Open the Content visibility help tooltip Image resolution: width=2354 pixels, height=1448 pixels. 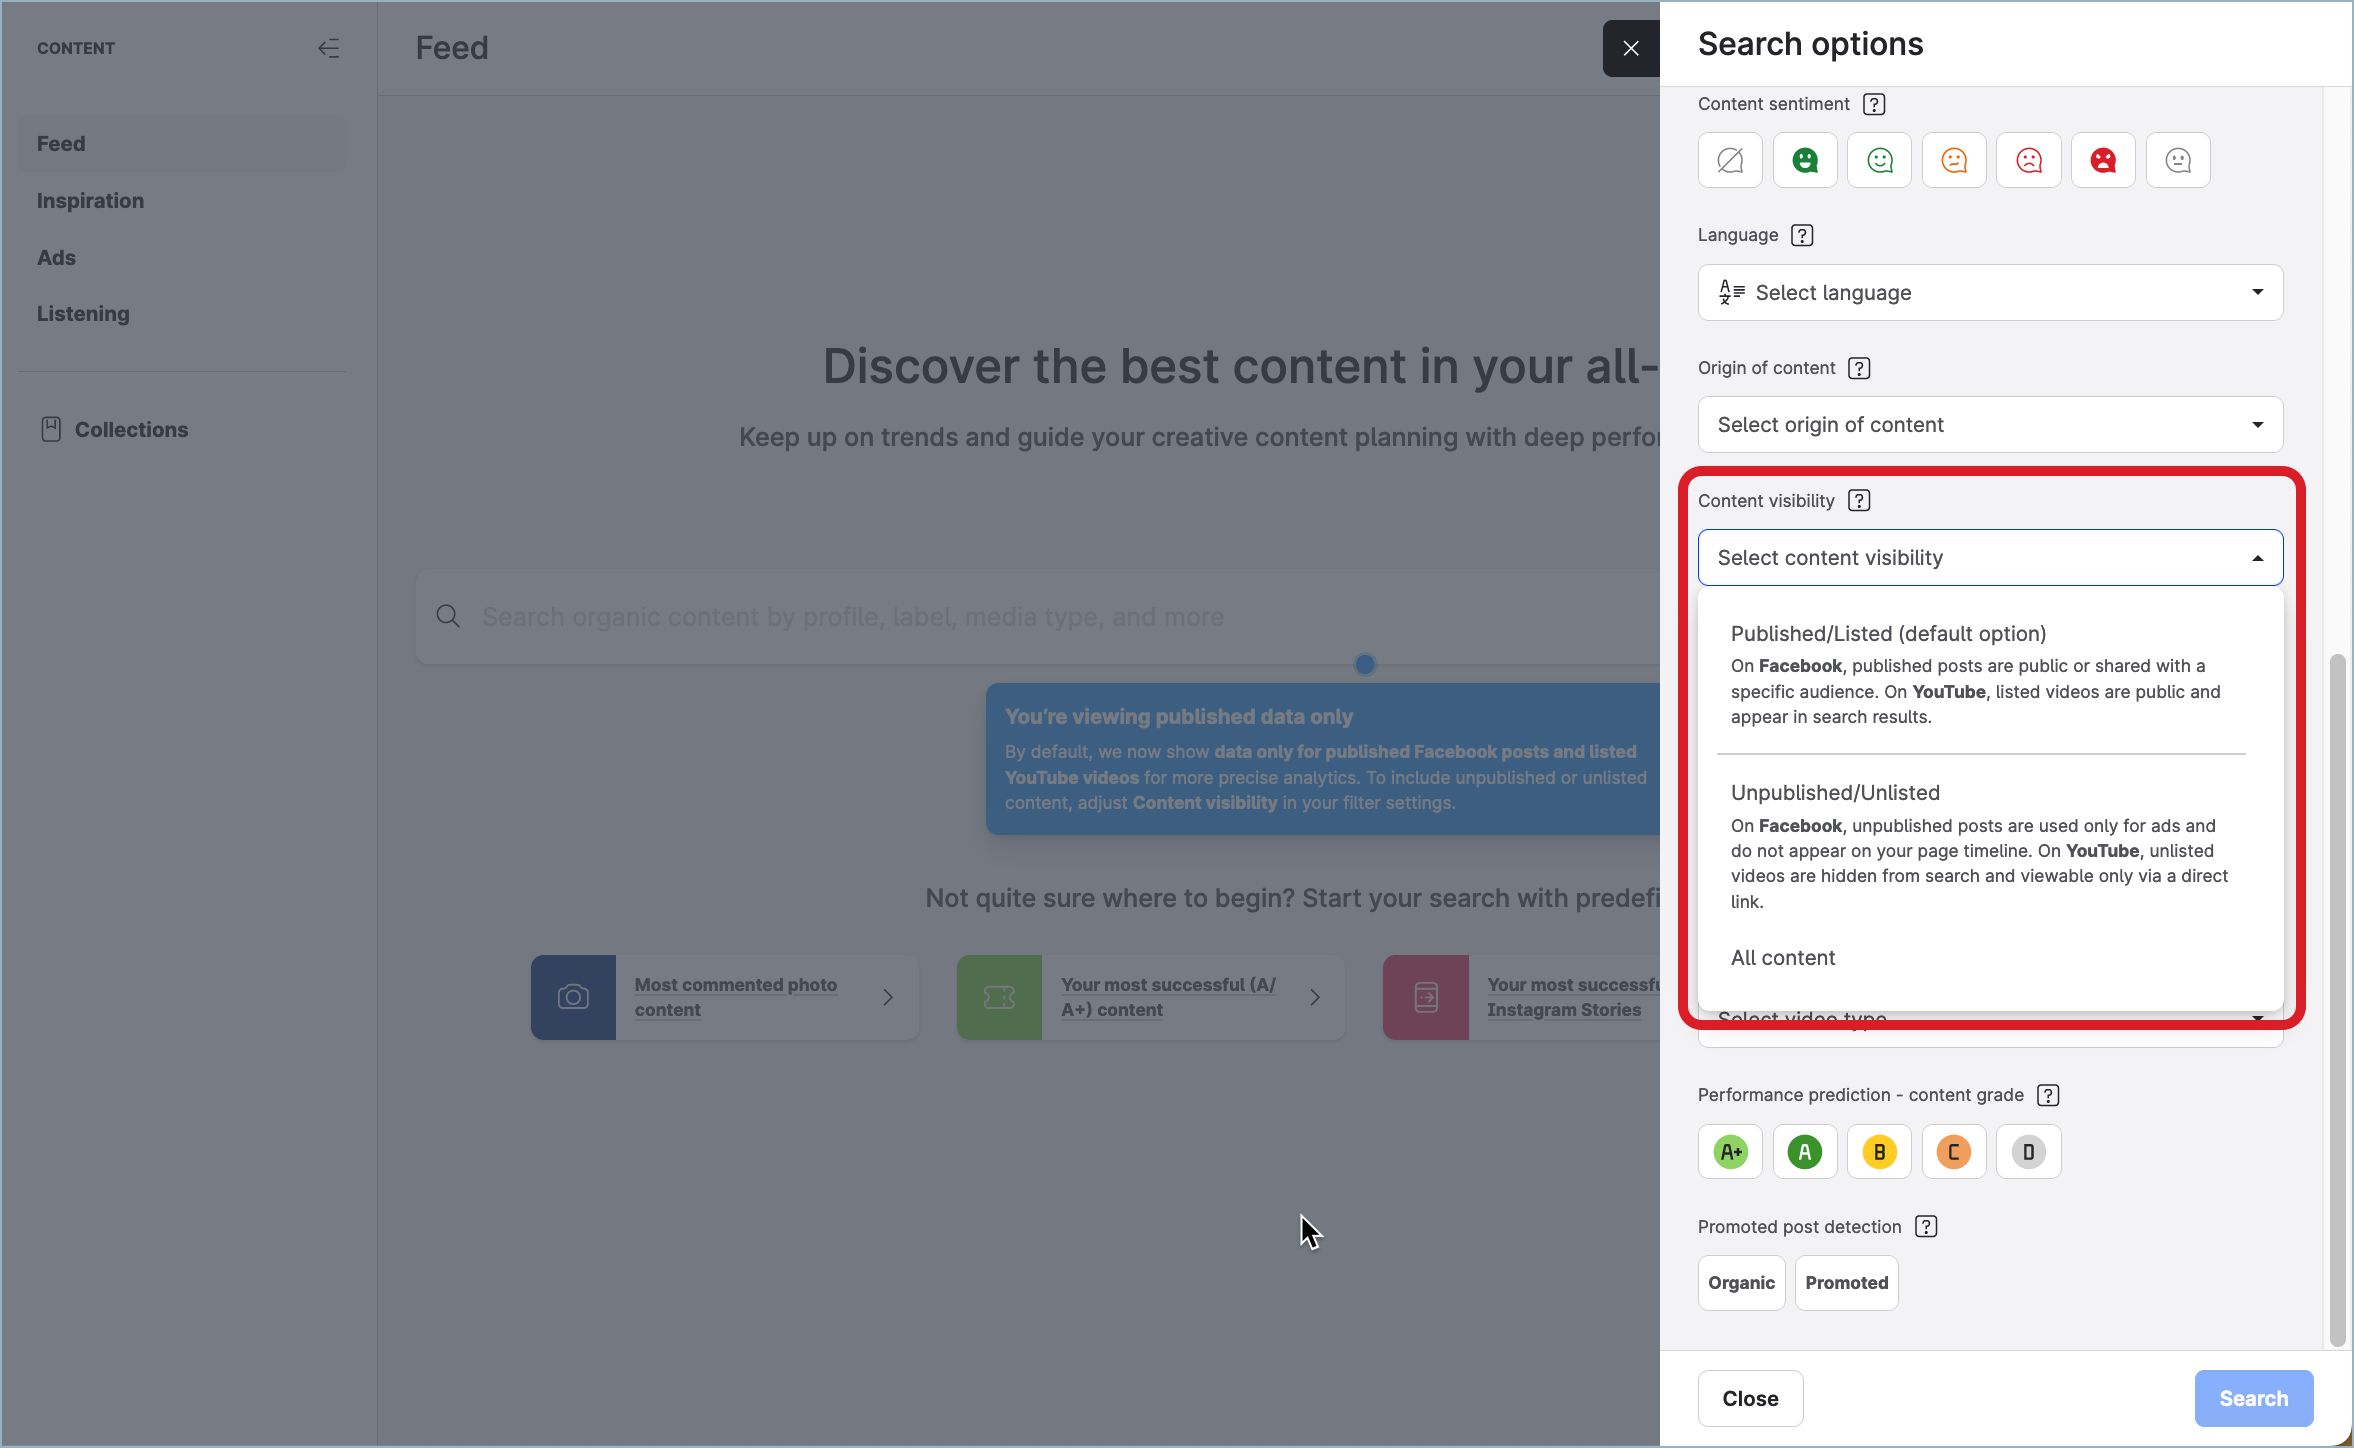click(x=1858, y=500)
